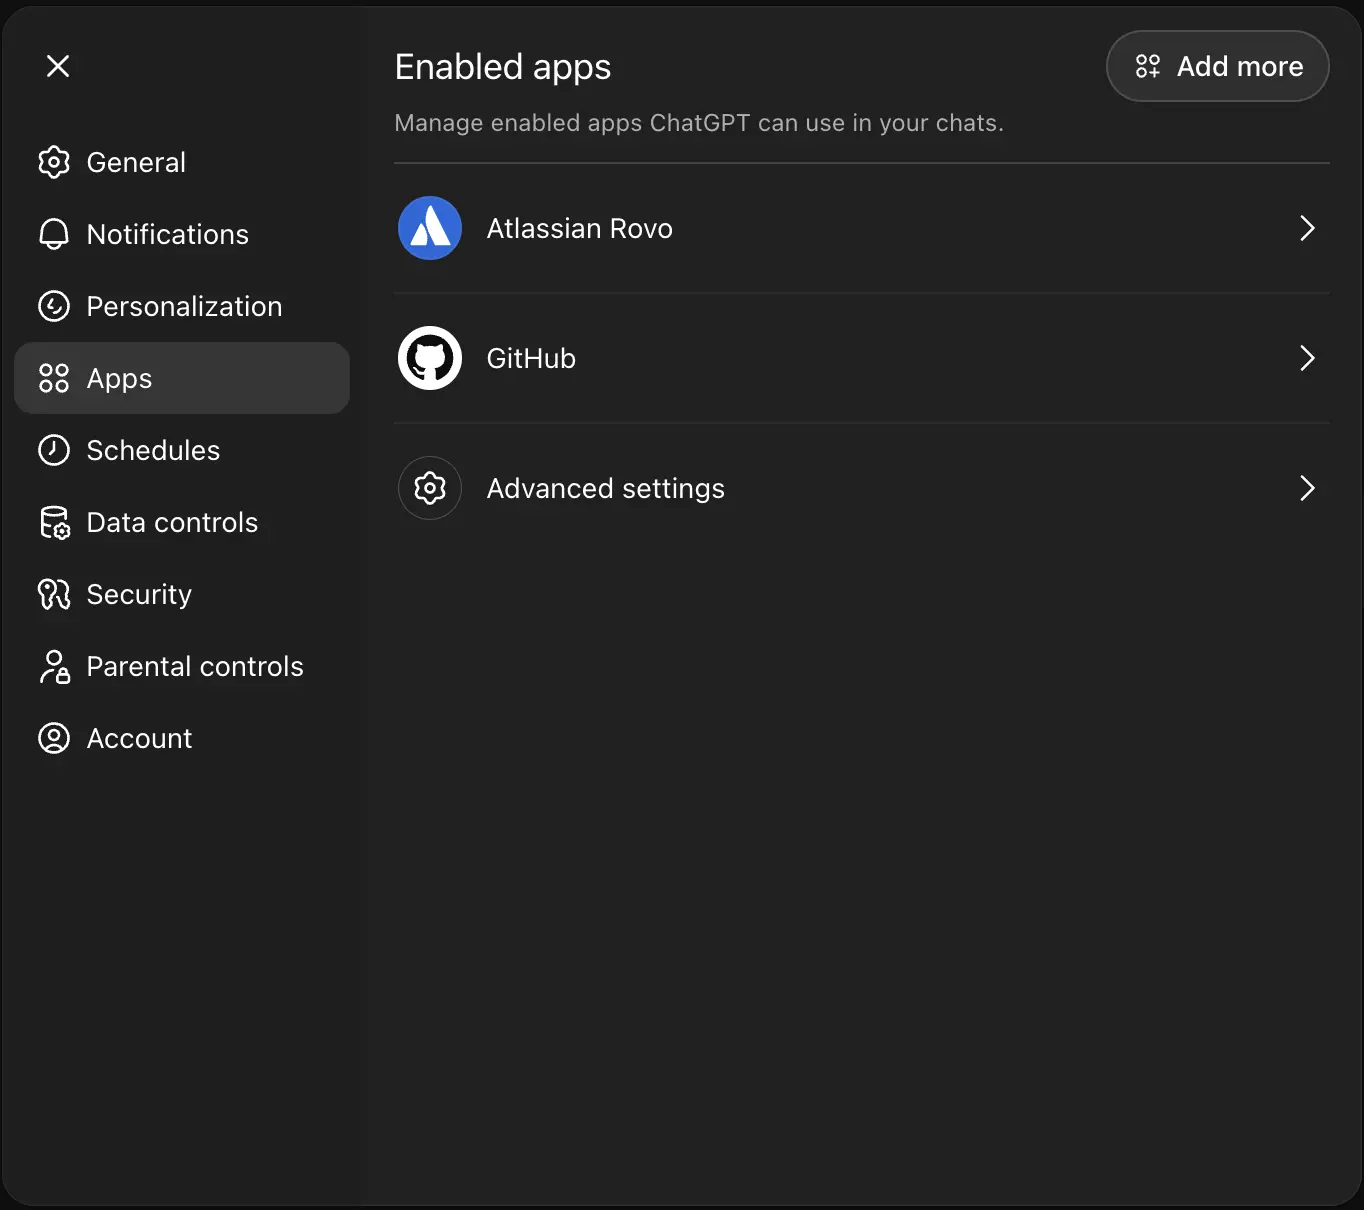Screen dimensions: 1364x1210
Task: Select the Security keys icon
Action: click(54, 594)
